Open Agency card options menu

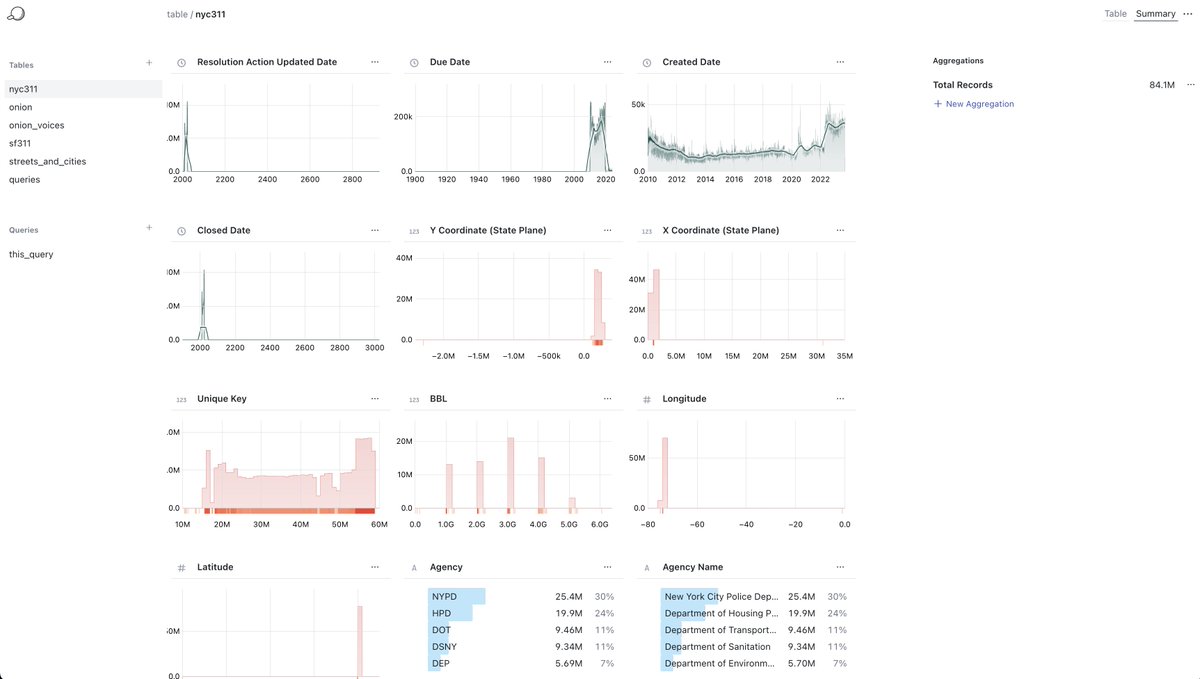[x=607, y=567]
